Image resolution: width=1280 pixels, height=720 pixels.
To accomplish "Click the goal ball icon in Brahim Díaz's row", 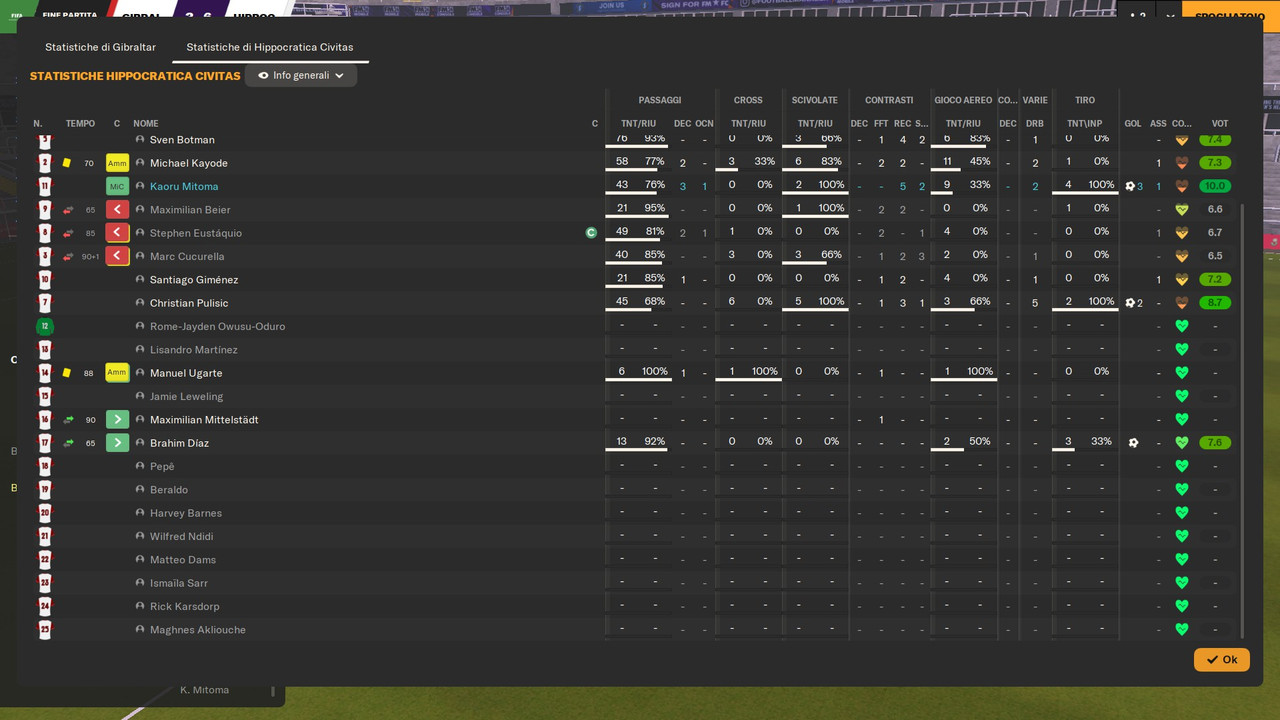I will tap(1133, 443).
